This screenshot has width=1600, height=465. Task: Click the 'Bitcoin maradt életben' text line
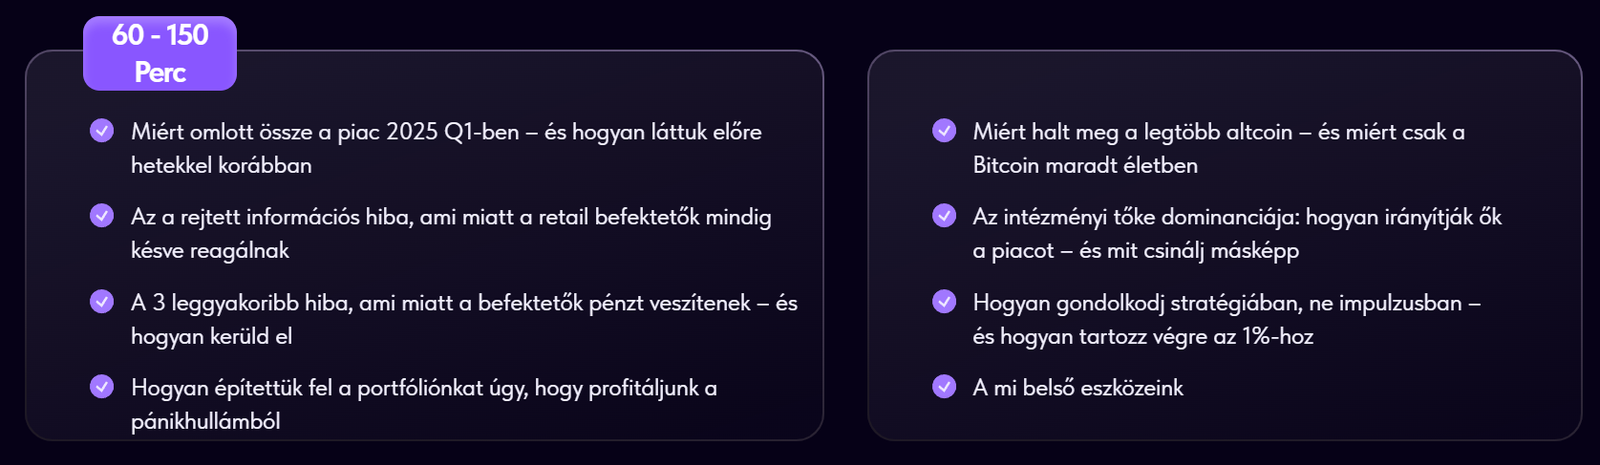[1085, 165]
